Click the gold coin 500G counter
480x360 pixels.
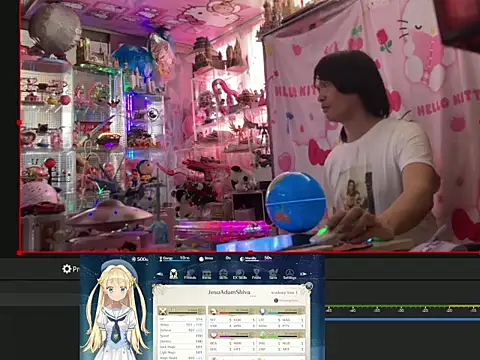tap(140, 259)
